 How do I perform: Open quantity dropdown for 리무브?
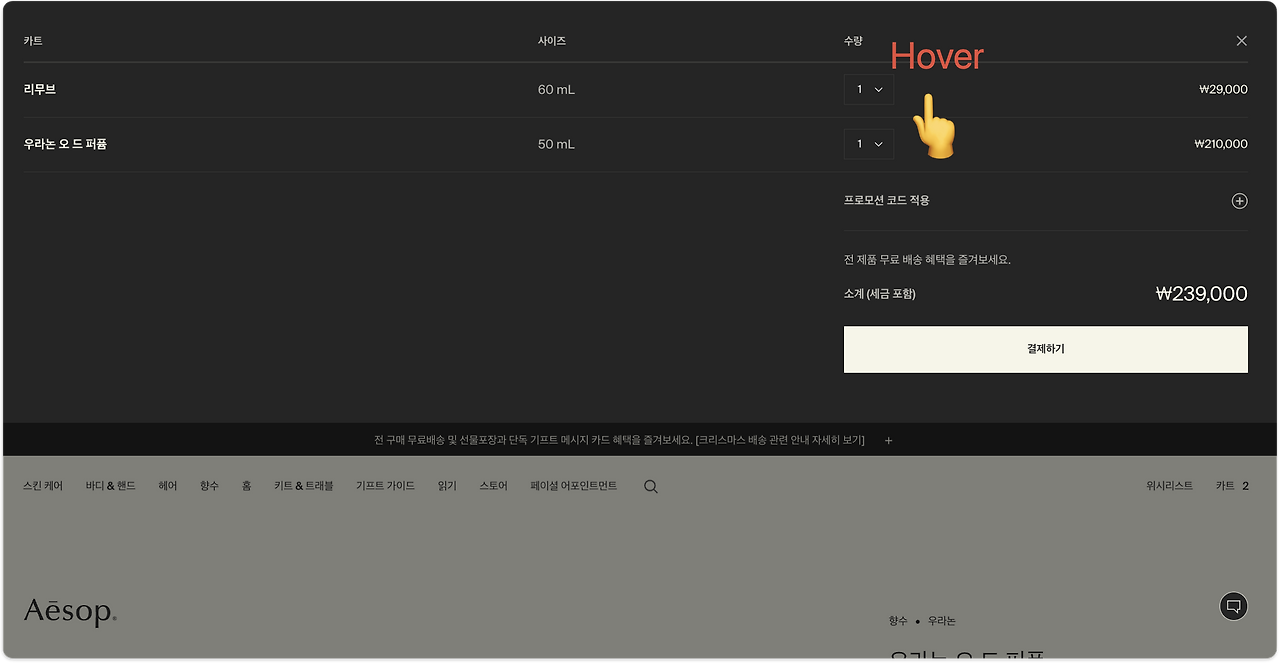869,89
